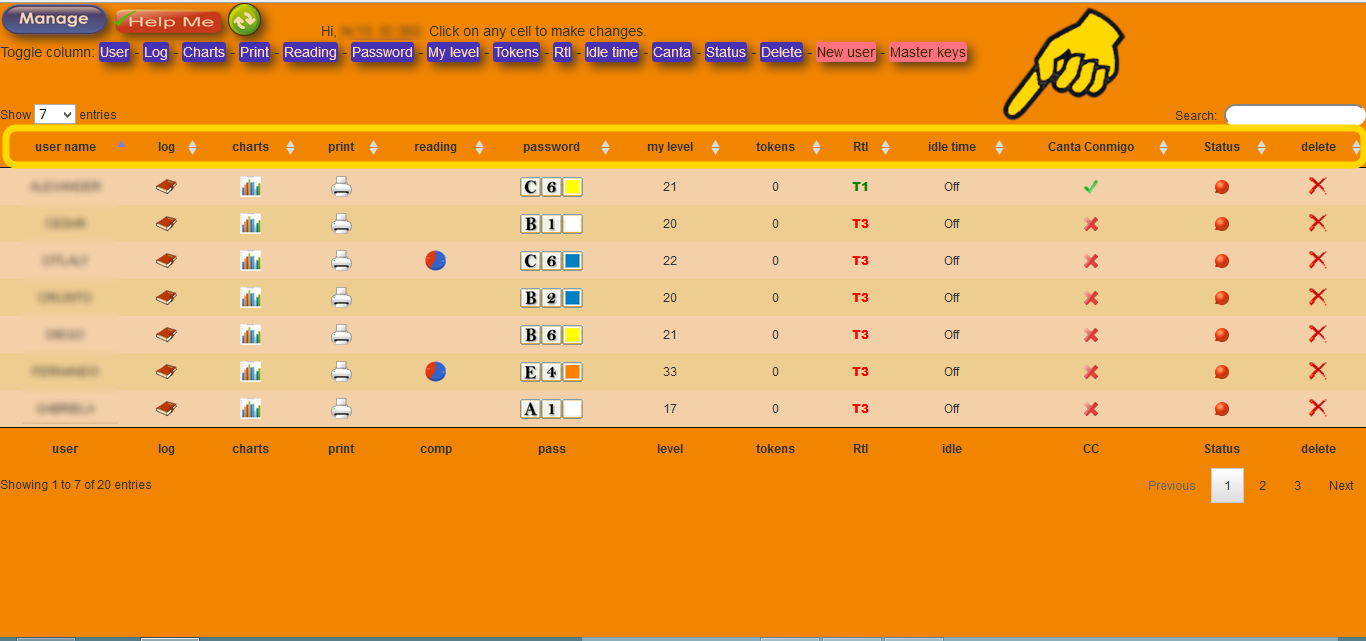Click the printer icon in the T1 row
The image size is (1366, 641).
tap(341, 187)
